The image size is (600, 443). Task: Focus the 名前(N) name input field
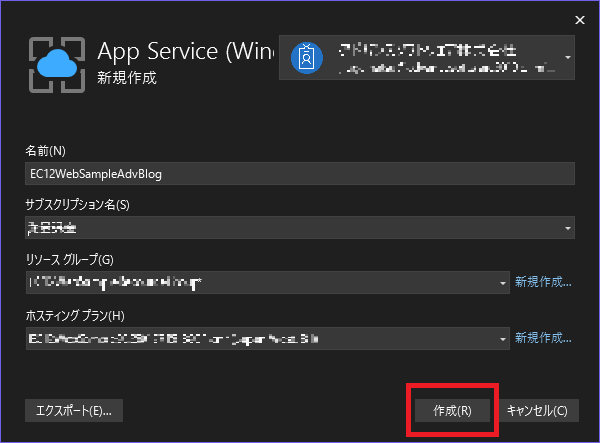(x=300, y=174)
